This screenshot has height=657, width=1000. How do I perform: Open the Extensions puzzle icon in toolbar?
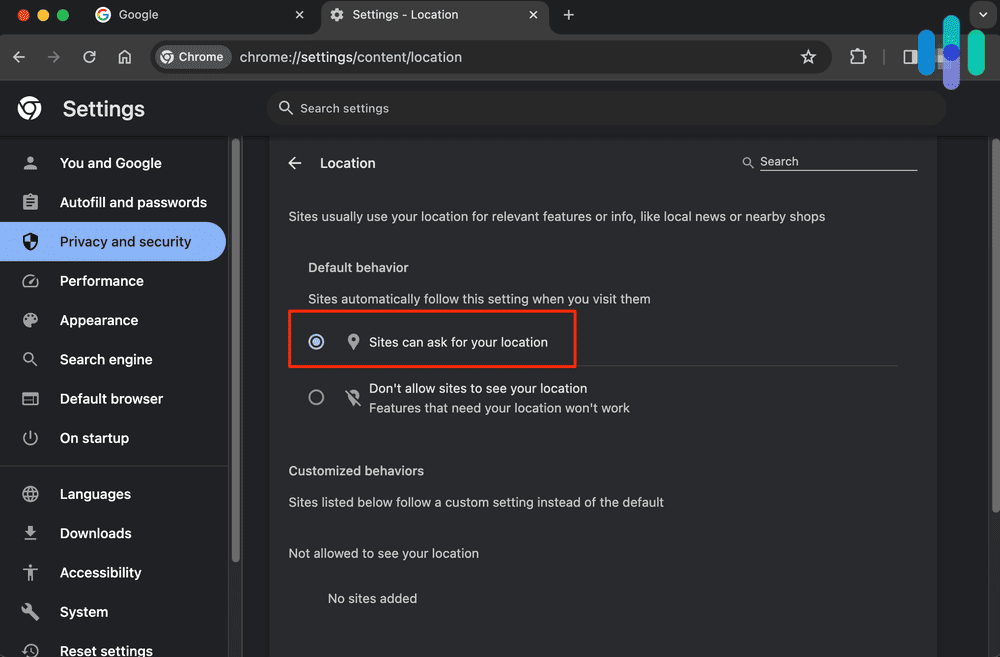pyautogui.click(x=858, y=57)
